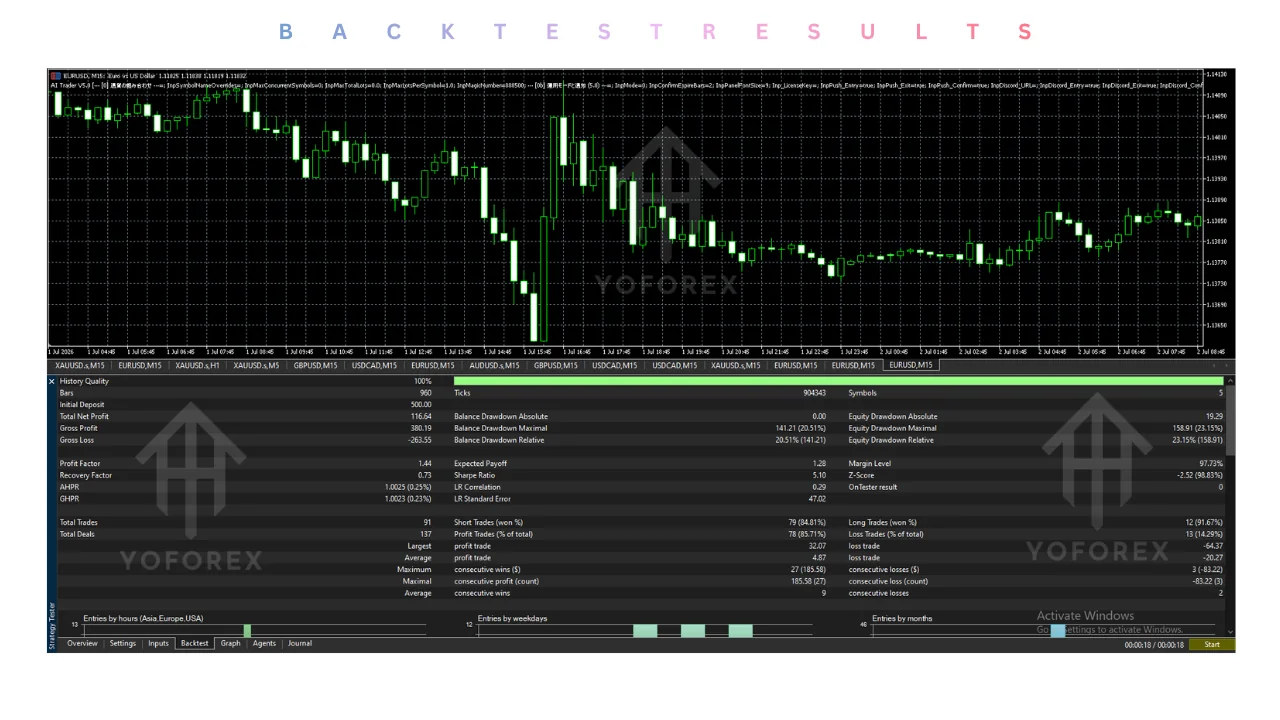The image size is (1280, 720).
Task: Click the vertical Strategy Tester panel label
Action: click(x=52, y=625)
